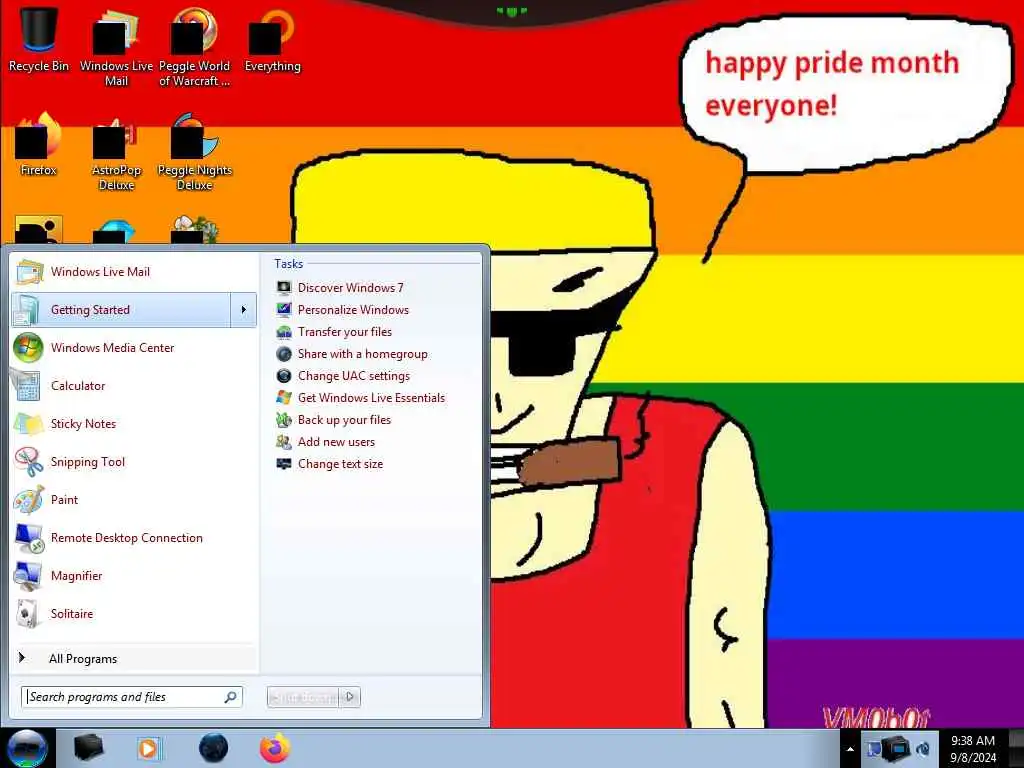1024x768 pixels.
Task: Open Discover Windows 7 task
Action: (340, 287)
